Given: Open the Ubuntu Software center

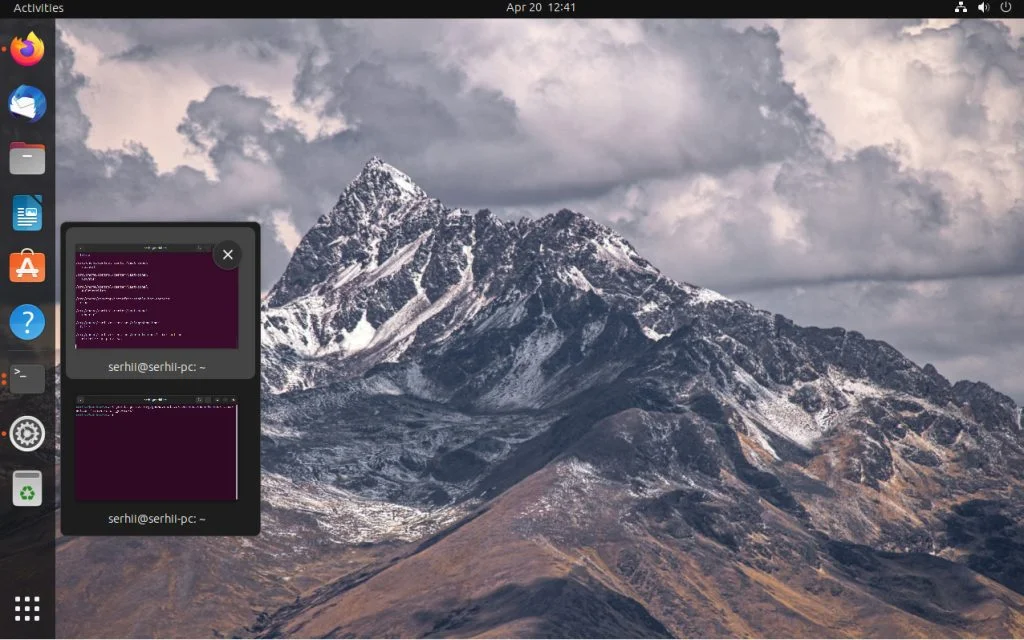Looking at the screenshot, I should pyautogui.click(x=25, y=267).
